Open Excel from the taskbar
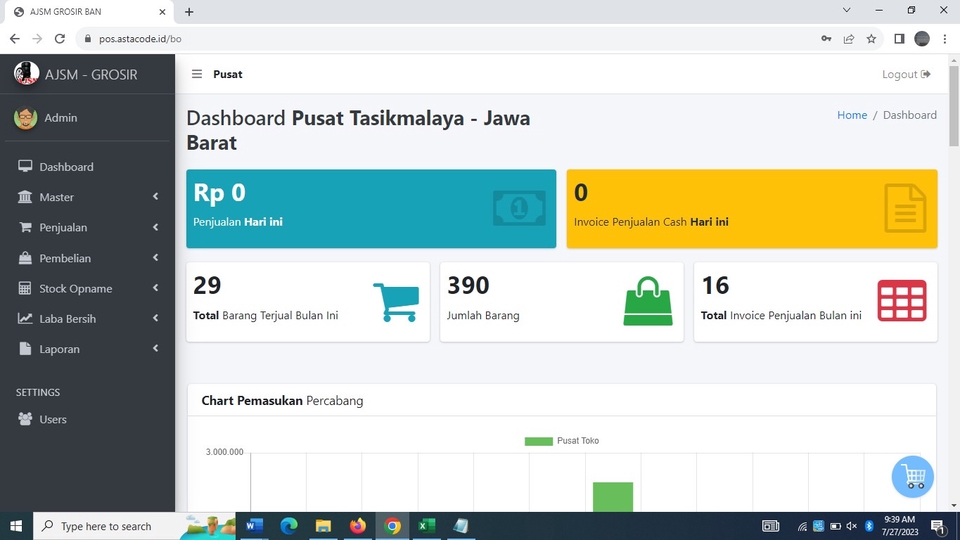The image size is (960, 540). (x=427, y=526)
